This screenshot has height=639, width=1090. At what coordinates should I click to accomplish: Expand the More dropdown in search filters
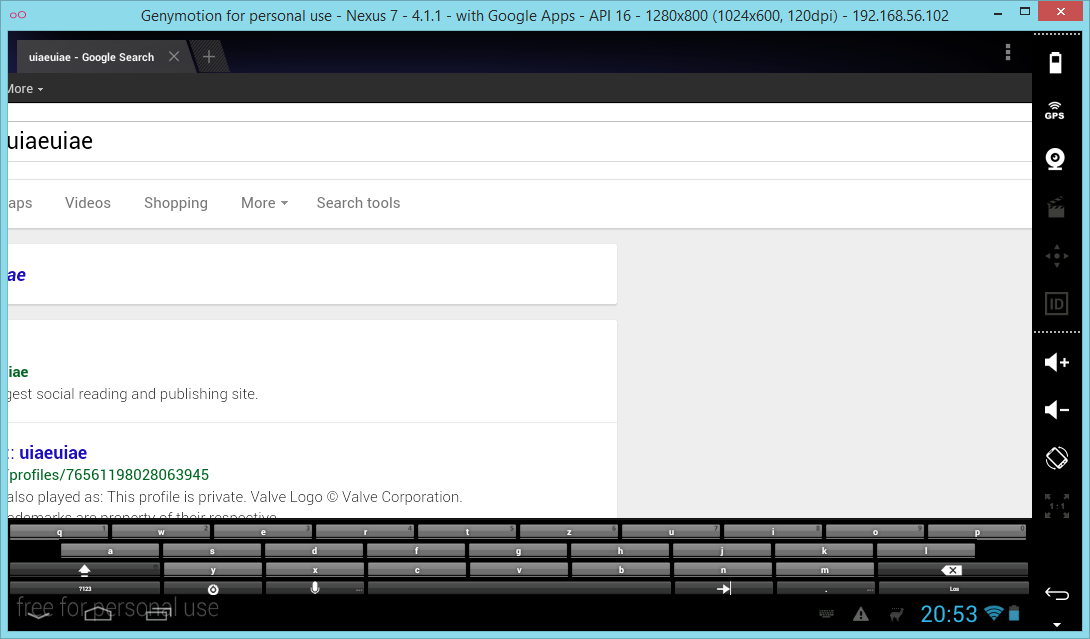point(264,203)
